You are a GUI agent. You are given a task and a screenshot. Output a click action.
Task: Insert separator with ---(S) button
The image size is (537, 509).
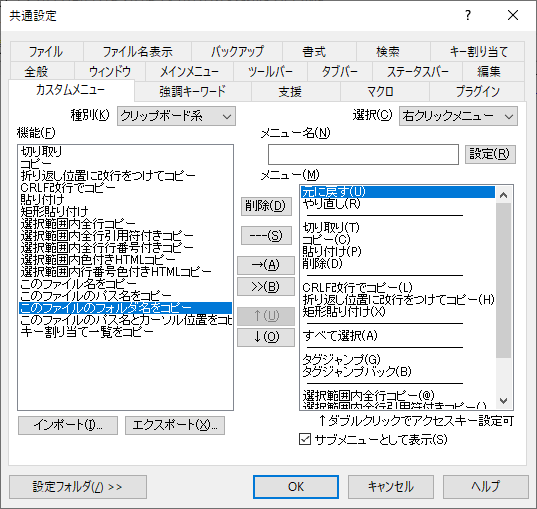[x=266, y=235]
